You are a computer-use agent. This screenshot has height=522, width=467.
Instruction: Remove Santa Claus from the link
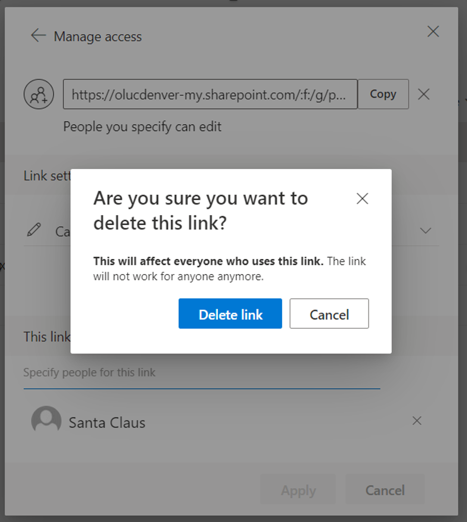click(417, 421)
